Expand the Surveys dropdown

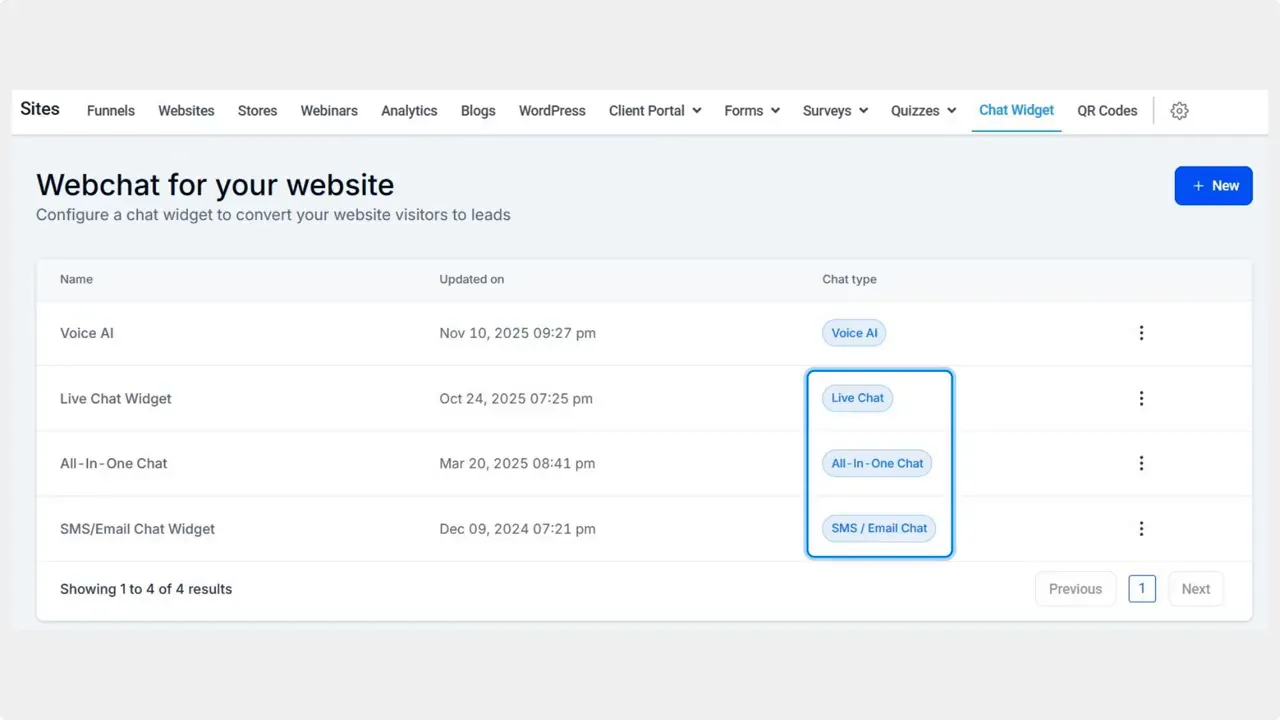(x=834, y=111)
